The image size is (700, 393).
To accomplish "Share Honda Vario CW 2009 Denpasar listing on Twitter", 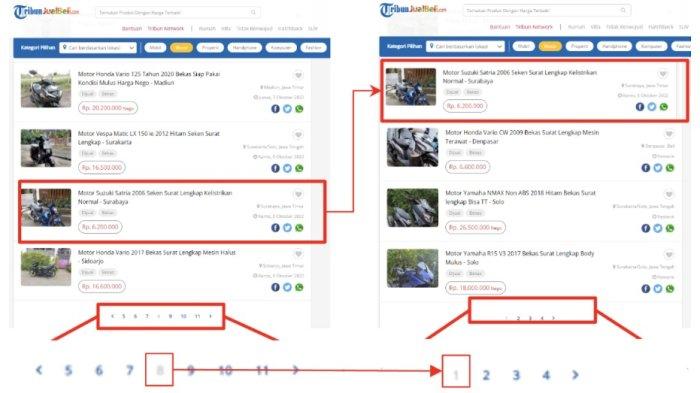I will click(658, 167).
